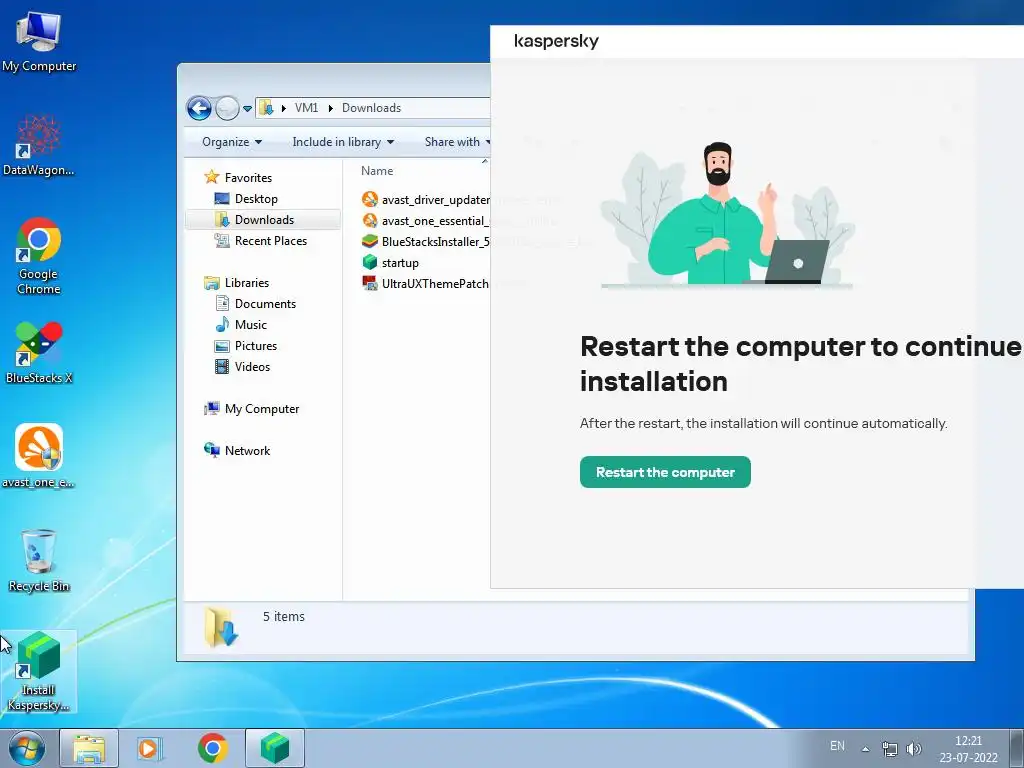The height and width of the screenshot is (768, 1024).
Task: Click Downloads in the address breadcrumb
Action: (x=372, y=108)
